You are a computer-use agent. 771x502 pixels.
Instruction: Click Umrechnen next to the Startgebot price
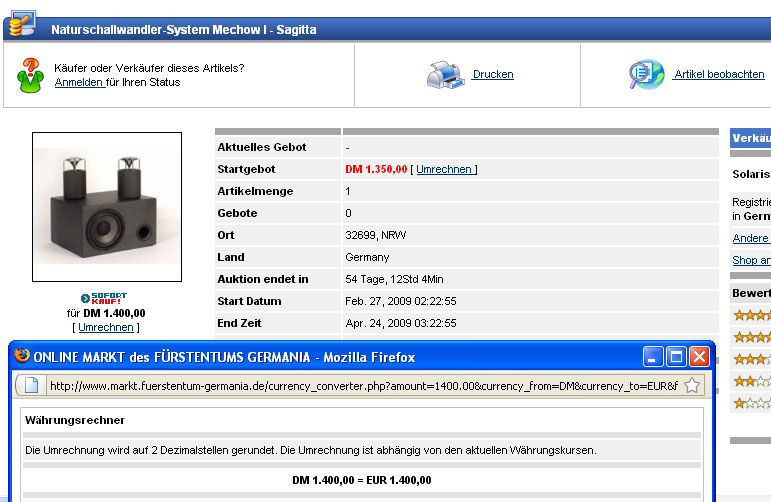[444, 170]
